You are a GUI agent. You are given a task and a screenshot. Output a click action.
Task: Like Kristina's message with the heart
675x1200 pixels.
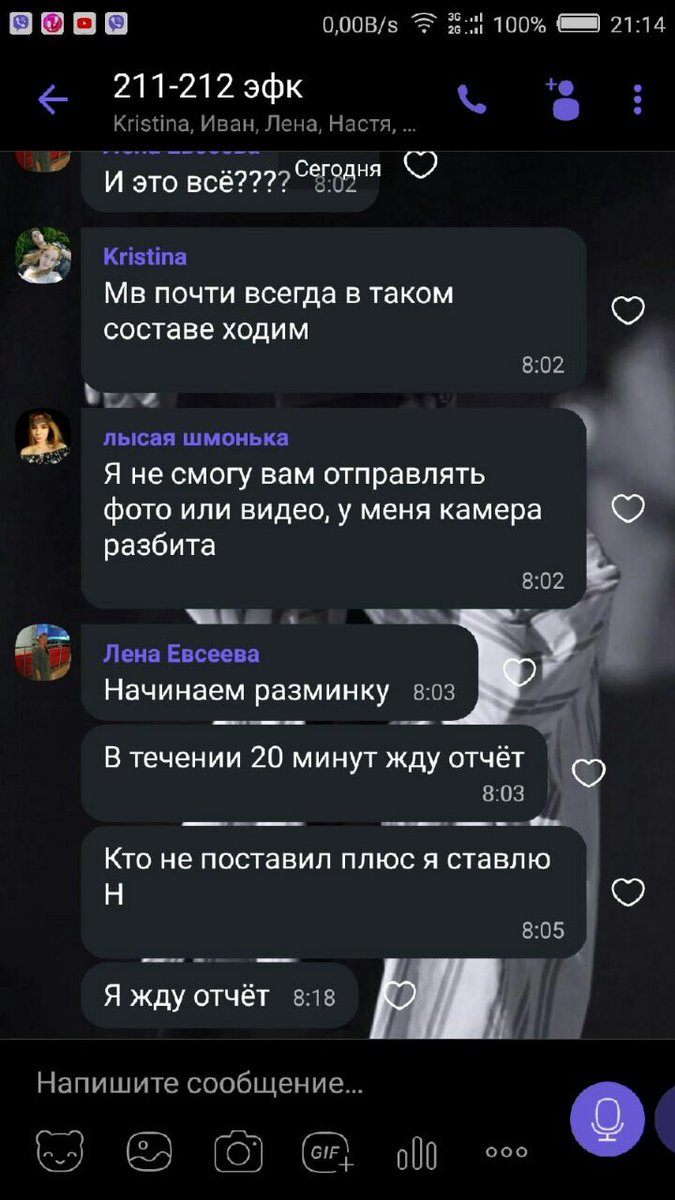628,311
